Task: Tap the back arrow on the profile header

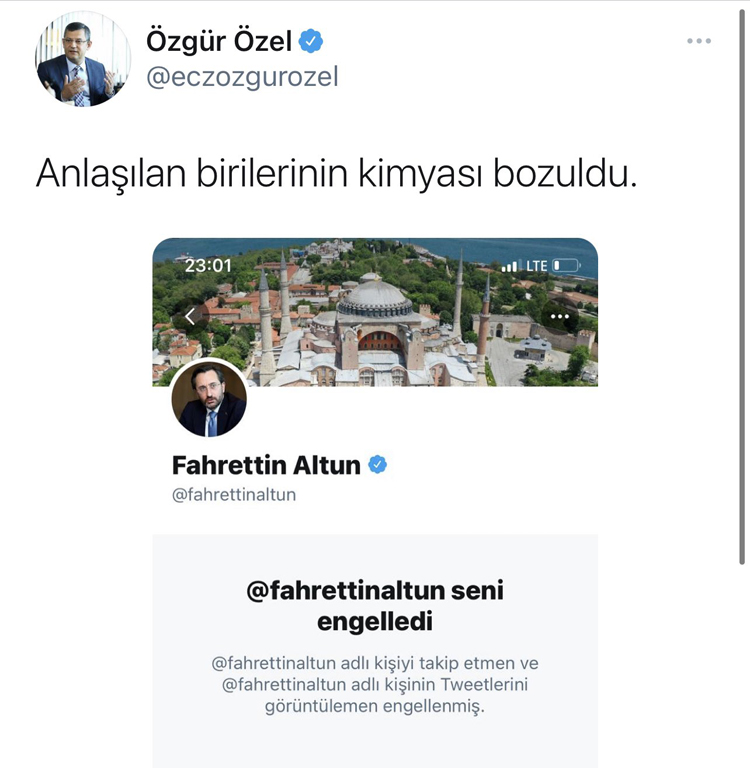Action: click(191, 316)
